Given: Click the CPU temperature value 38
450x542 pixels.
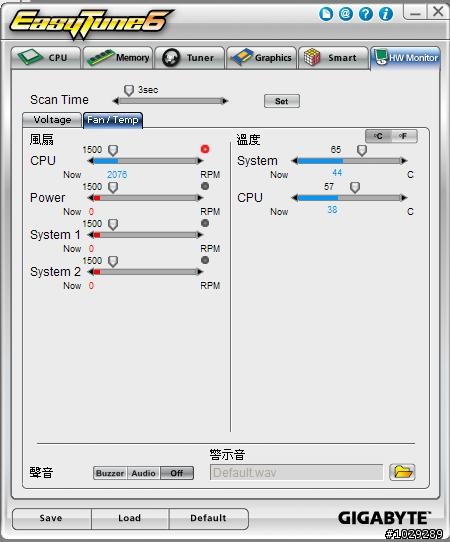Looking at the screenshot, I should pyautogui.click(x=332, y=209).
